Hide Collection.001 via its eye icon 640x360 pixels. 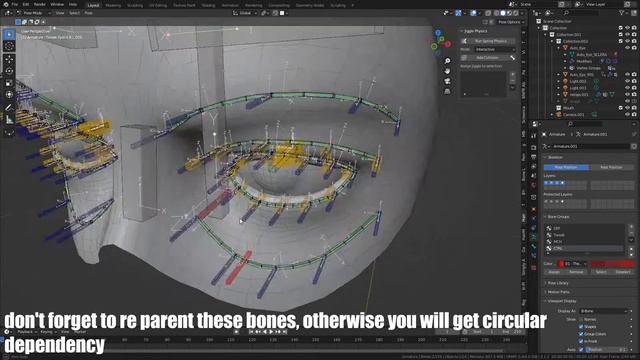click(x=627, y=35)
